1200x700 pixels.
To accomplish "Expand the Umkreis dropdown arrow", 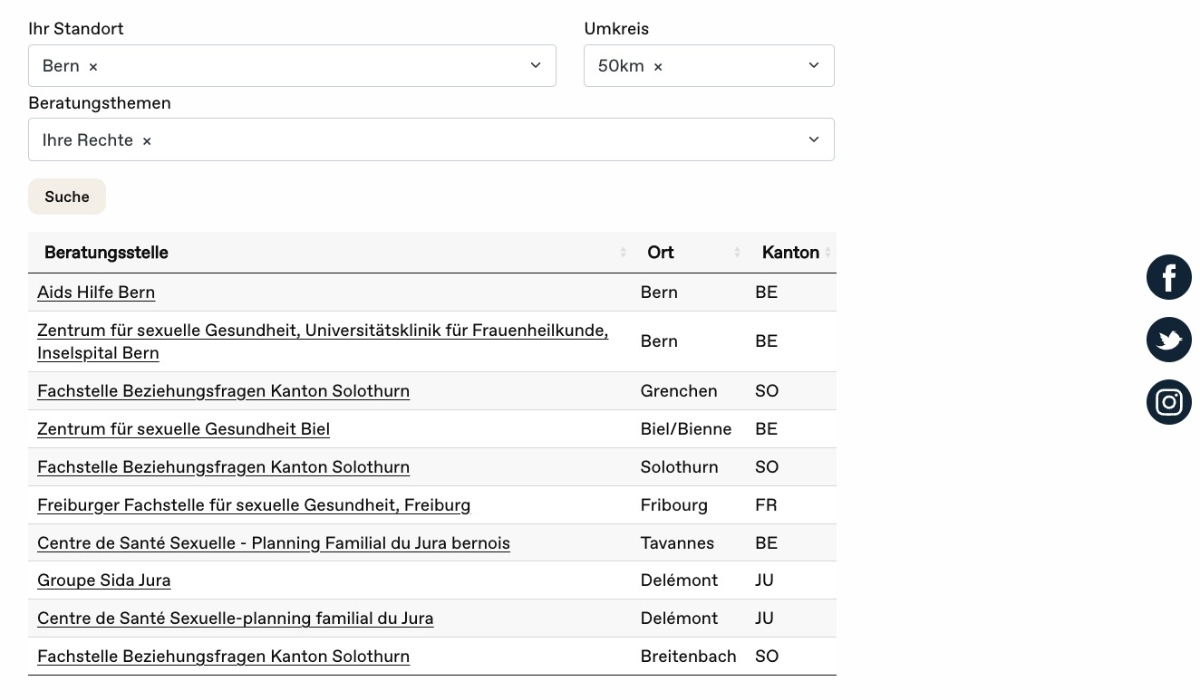I will pyautogui.click(x=812, y=66).
